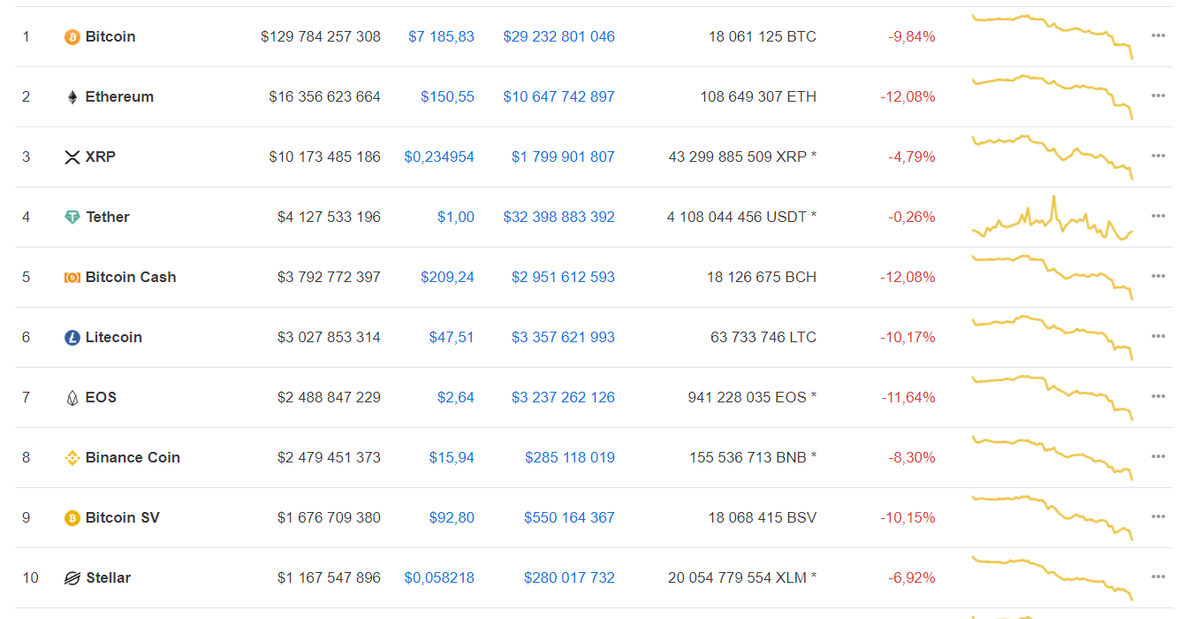Click the Bitcoin Cash logo
Viewport: 1200px width, 619px height.
coord(70,276)
